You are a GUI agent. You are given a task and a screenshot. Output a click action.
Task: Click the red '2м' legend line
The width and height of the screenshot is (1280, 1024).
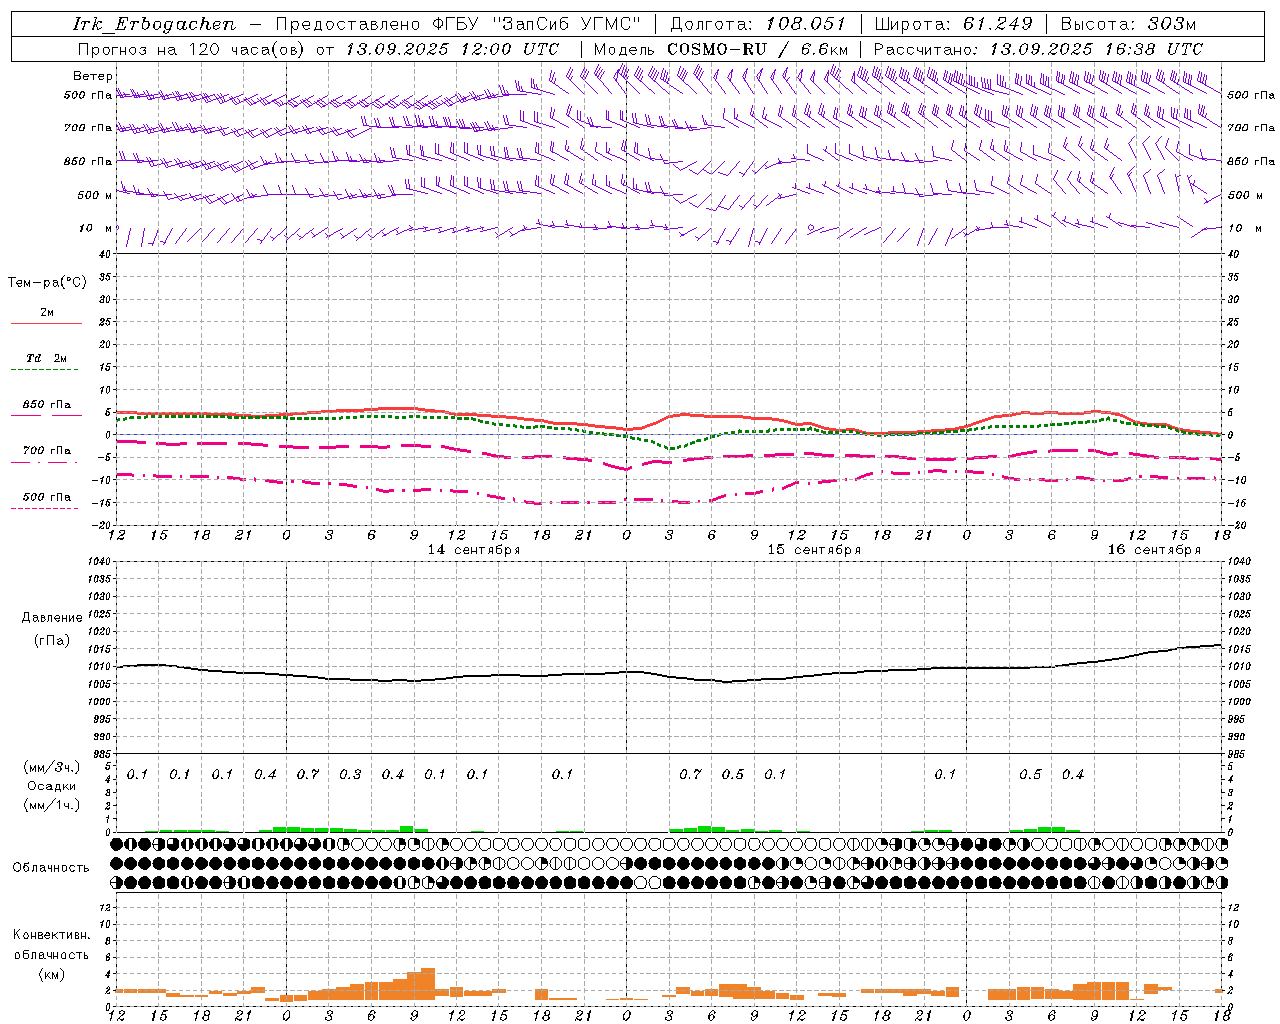click(47, 323)
